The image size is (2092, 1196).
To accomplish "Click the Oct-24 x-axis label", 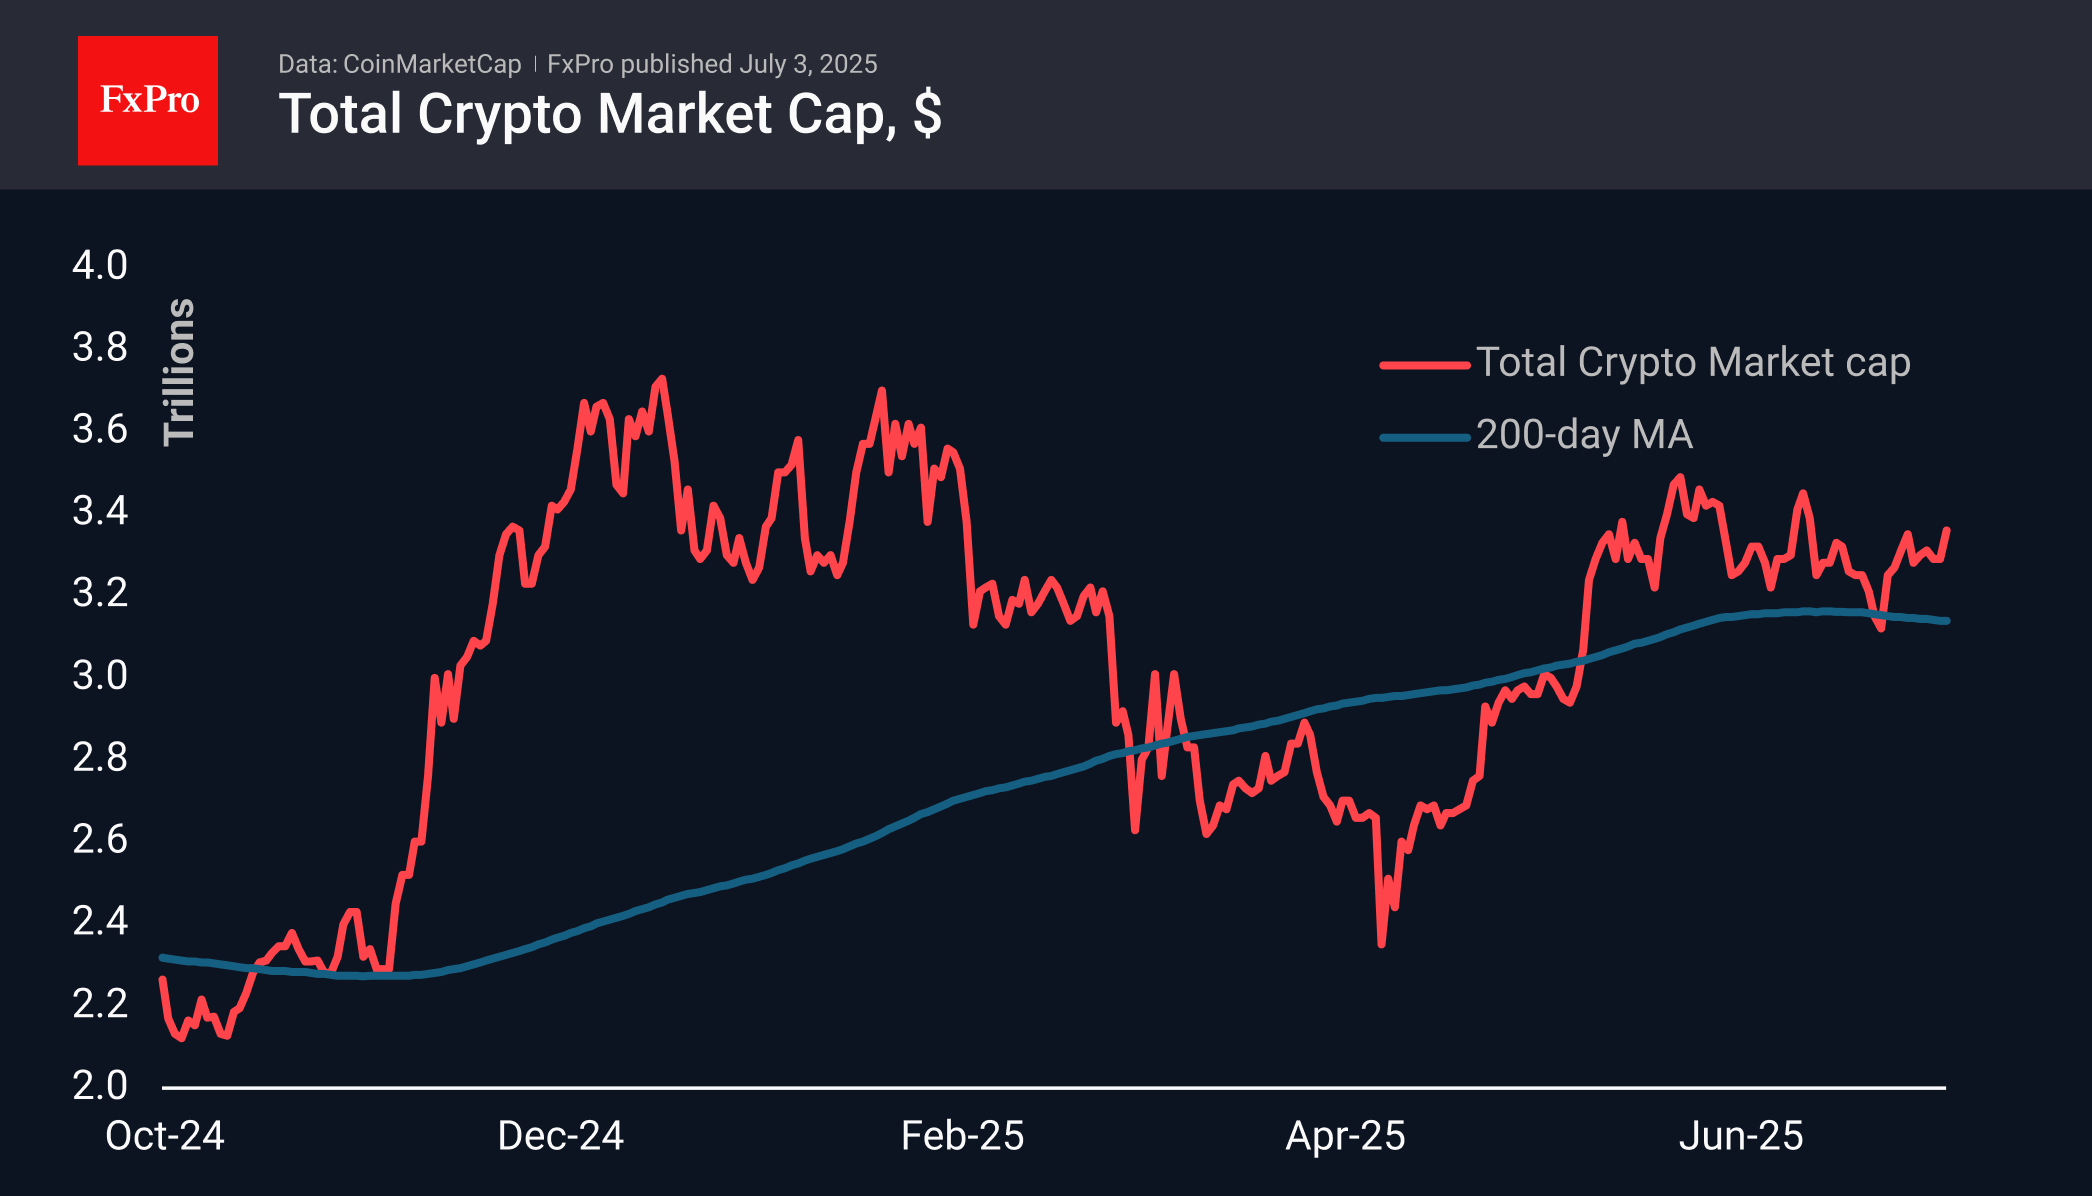I will 165,1136.
